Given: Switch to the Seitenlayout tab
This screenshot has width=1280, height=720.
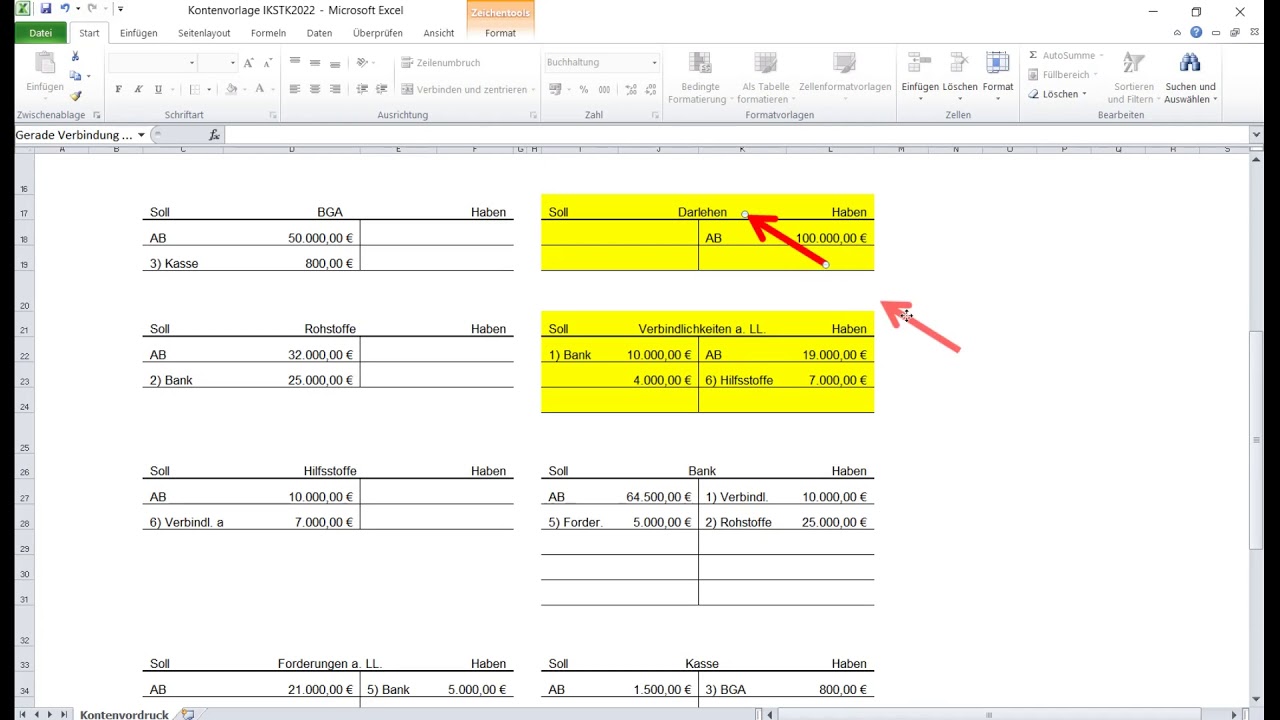Looking at the screenshot, I should coord(204,33).
